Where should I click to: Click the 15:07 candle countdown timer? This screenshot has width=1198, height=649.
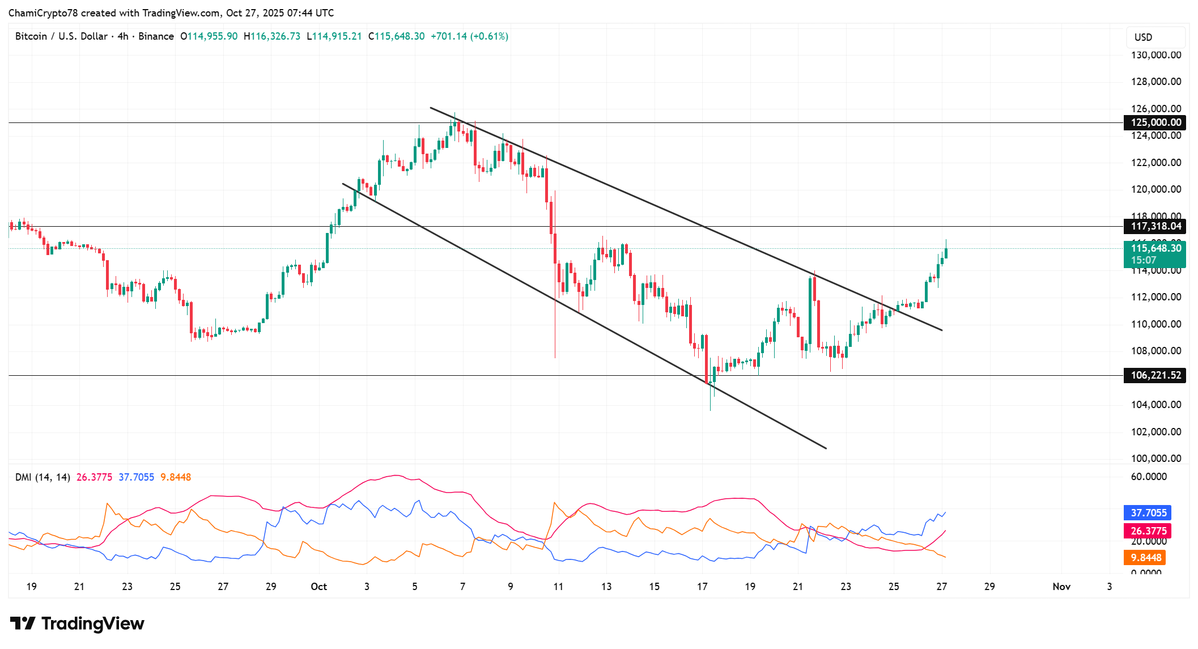click(x=1141, y=258)
